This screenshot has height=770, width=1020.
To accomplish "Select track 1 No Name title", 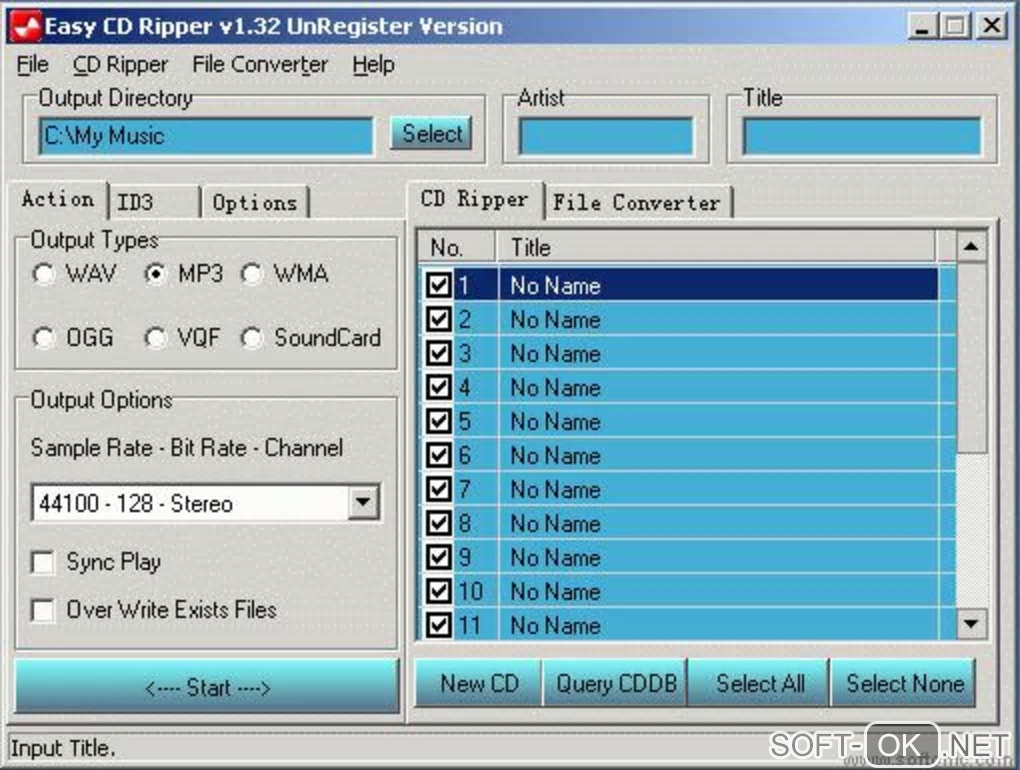I will [x=555, y=285].
